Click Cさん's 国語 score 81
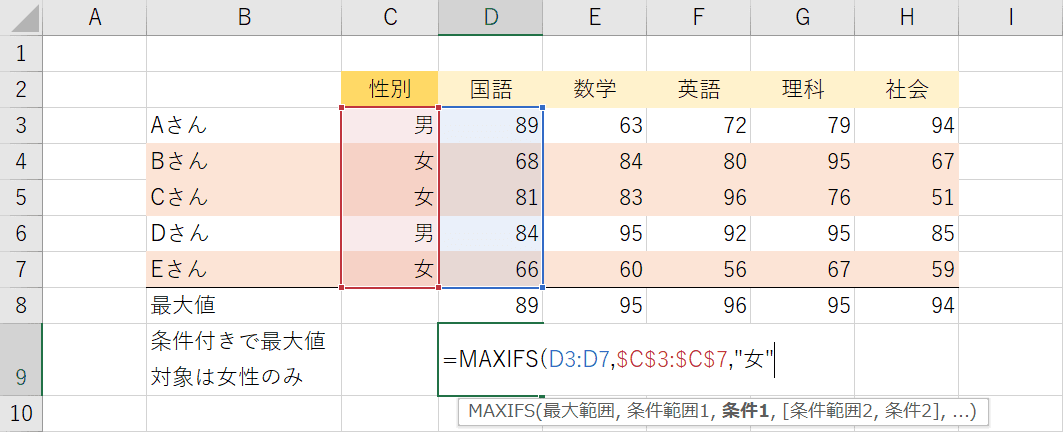Viewport: 1063px width, 432px height. pyautogui.click(x=490, y=197)
